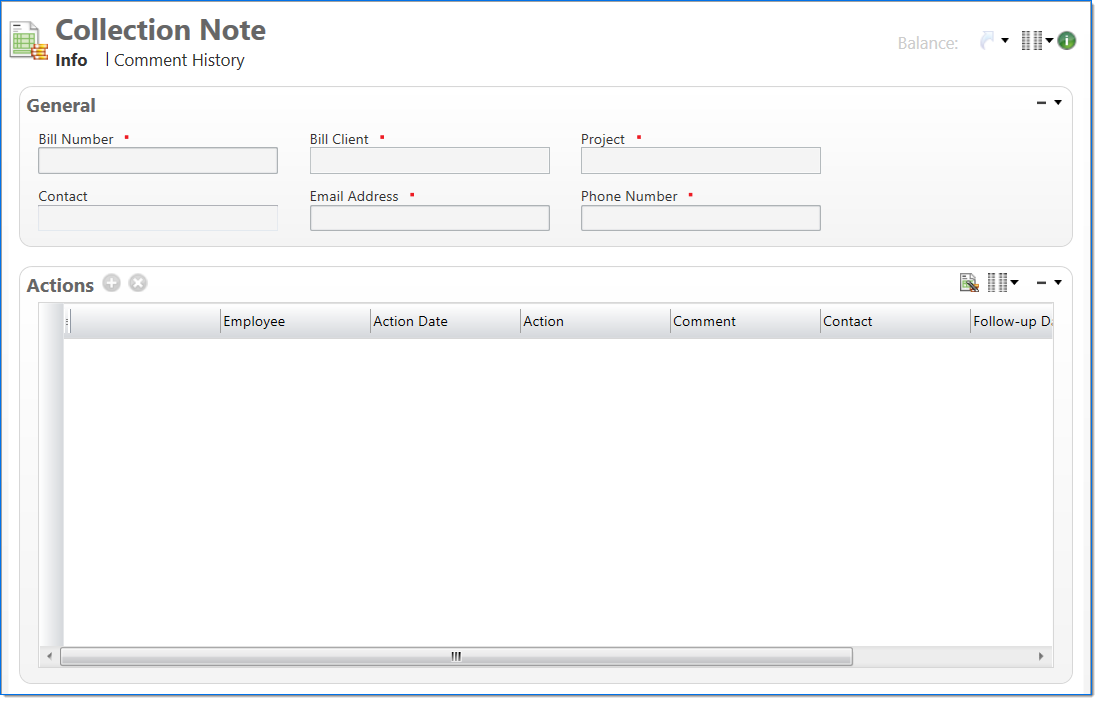Viewport: 1098px width, 701px height.
Task: Collapse the General section with minus
Action: 1041,102
